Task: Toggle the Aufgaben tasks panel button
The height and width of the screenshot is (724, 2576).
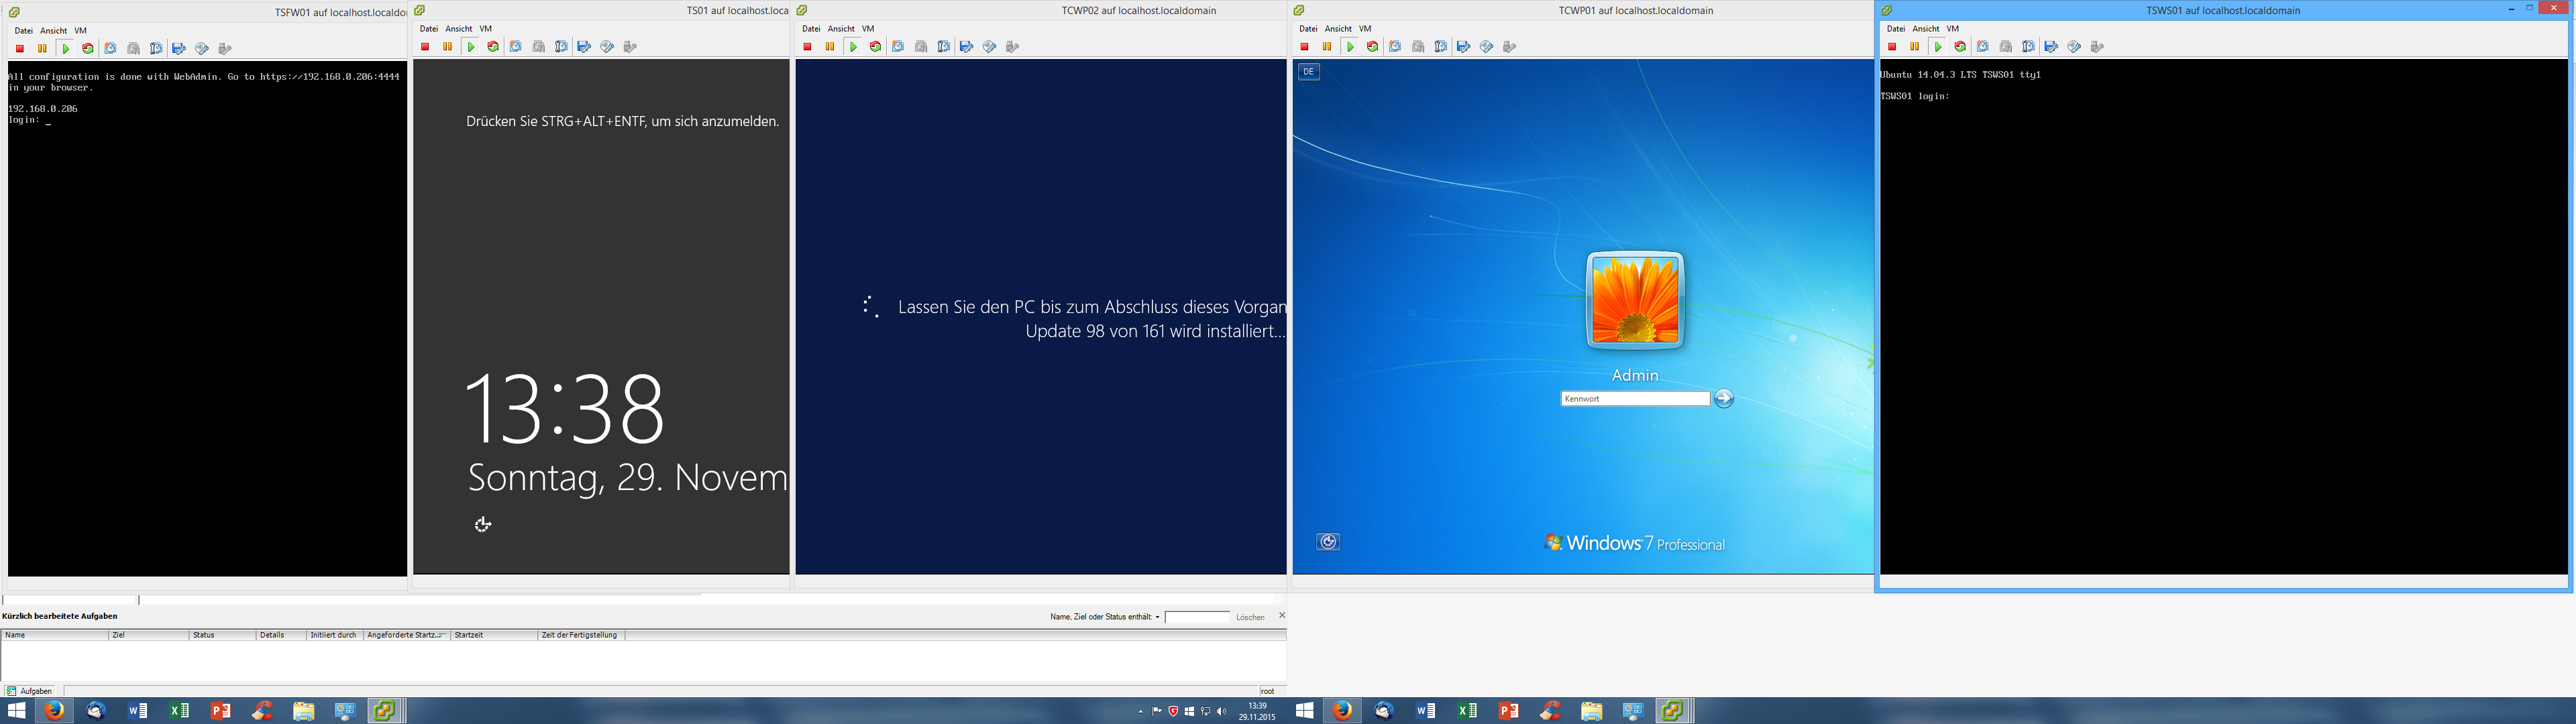Action: [30, 691]
